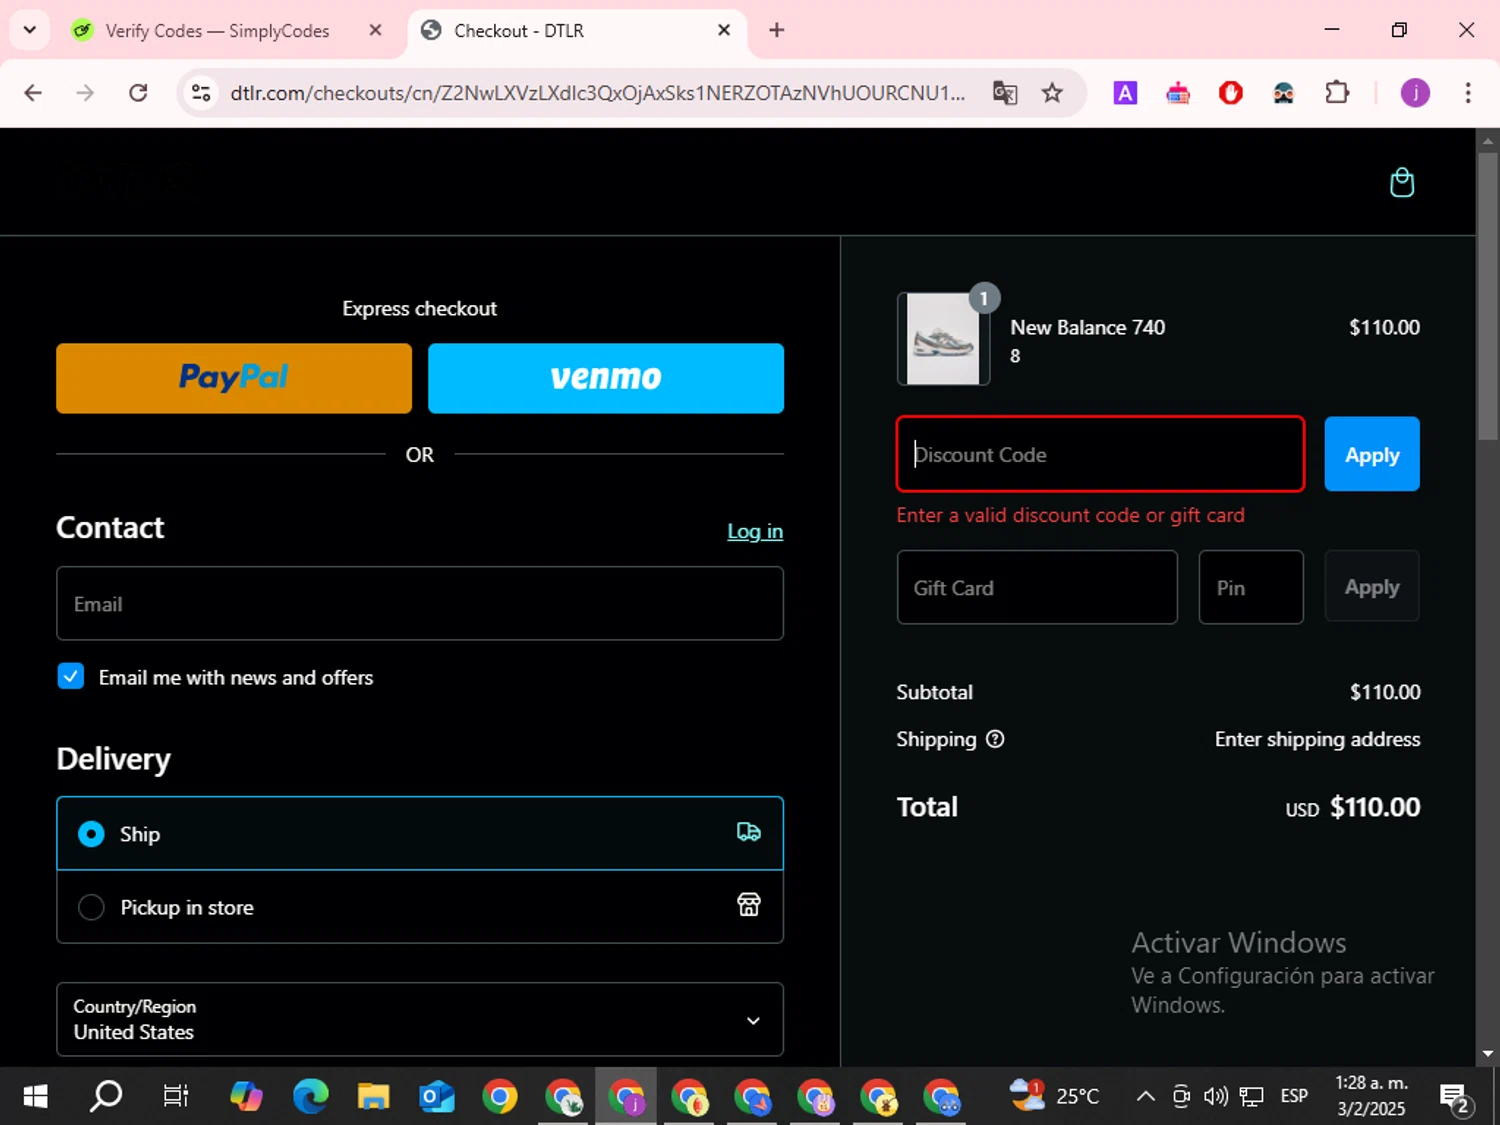Screen dimensions: 1500x1125
Task: Open the shopping bag cart icon
Action: click(x=1402, y=183)
